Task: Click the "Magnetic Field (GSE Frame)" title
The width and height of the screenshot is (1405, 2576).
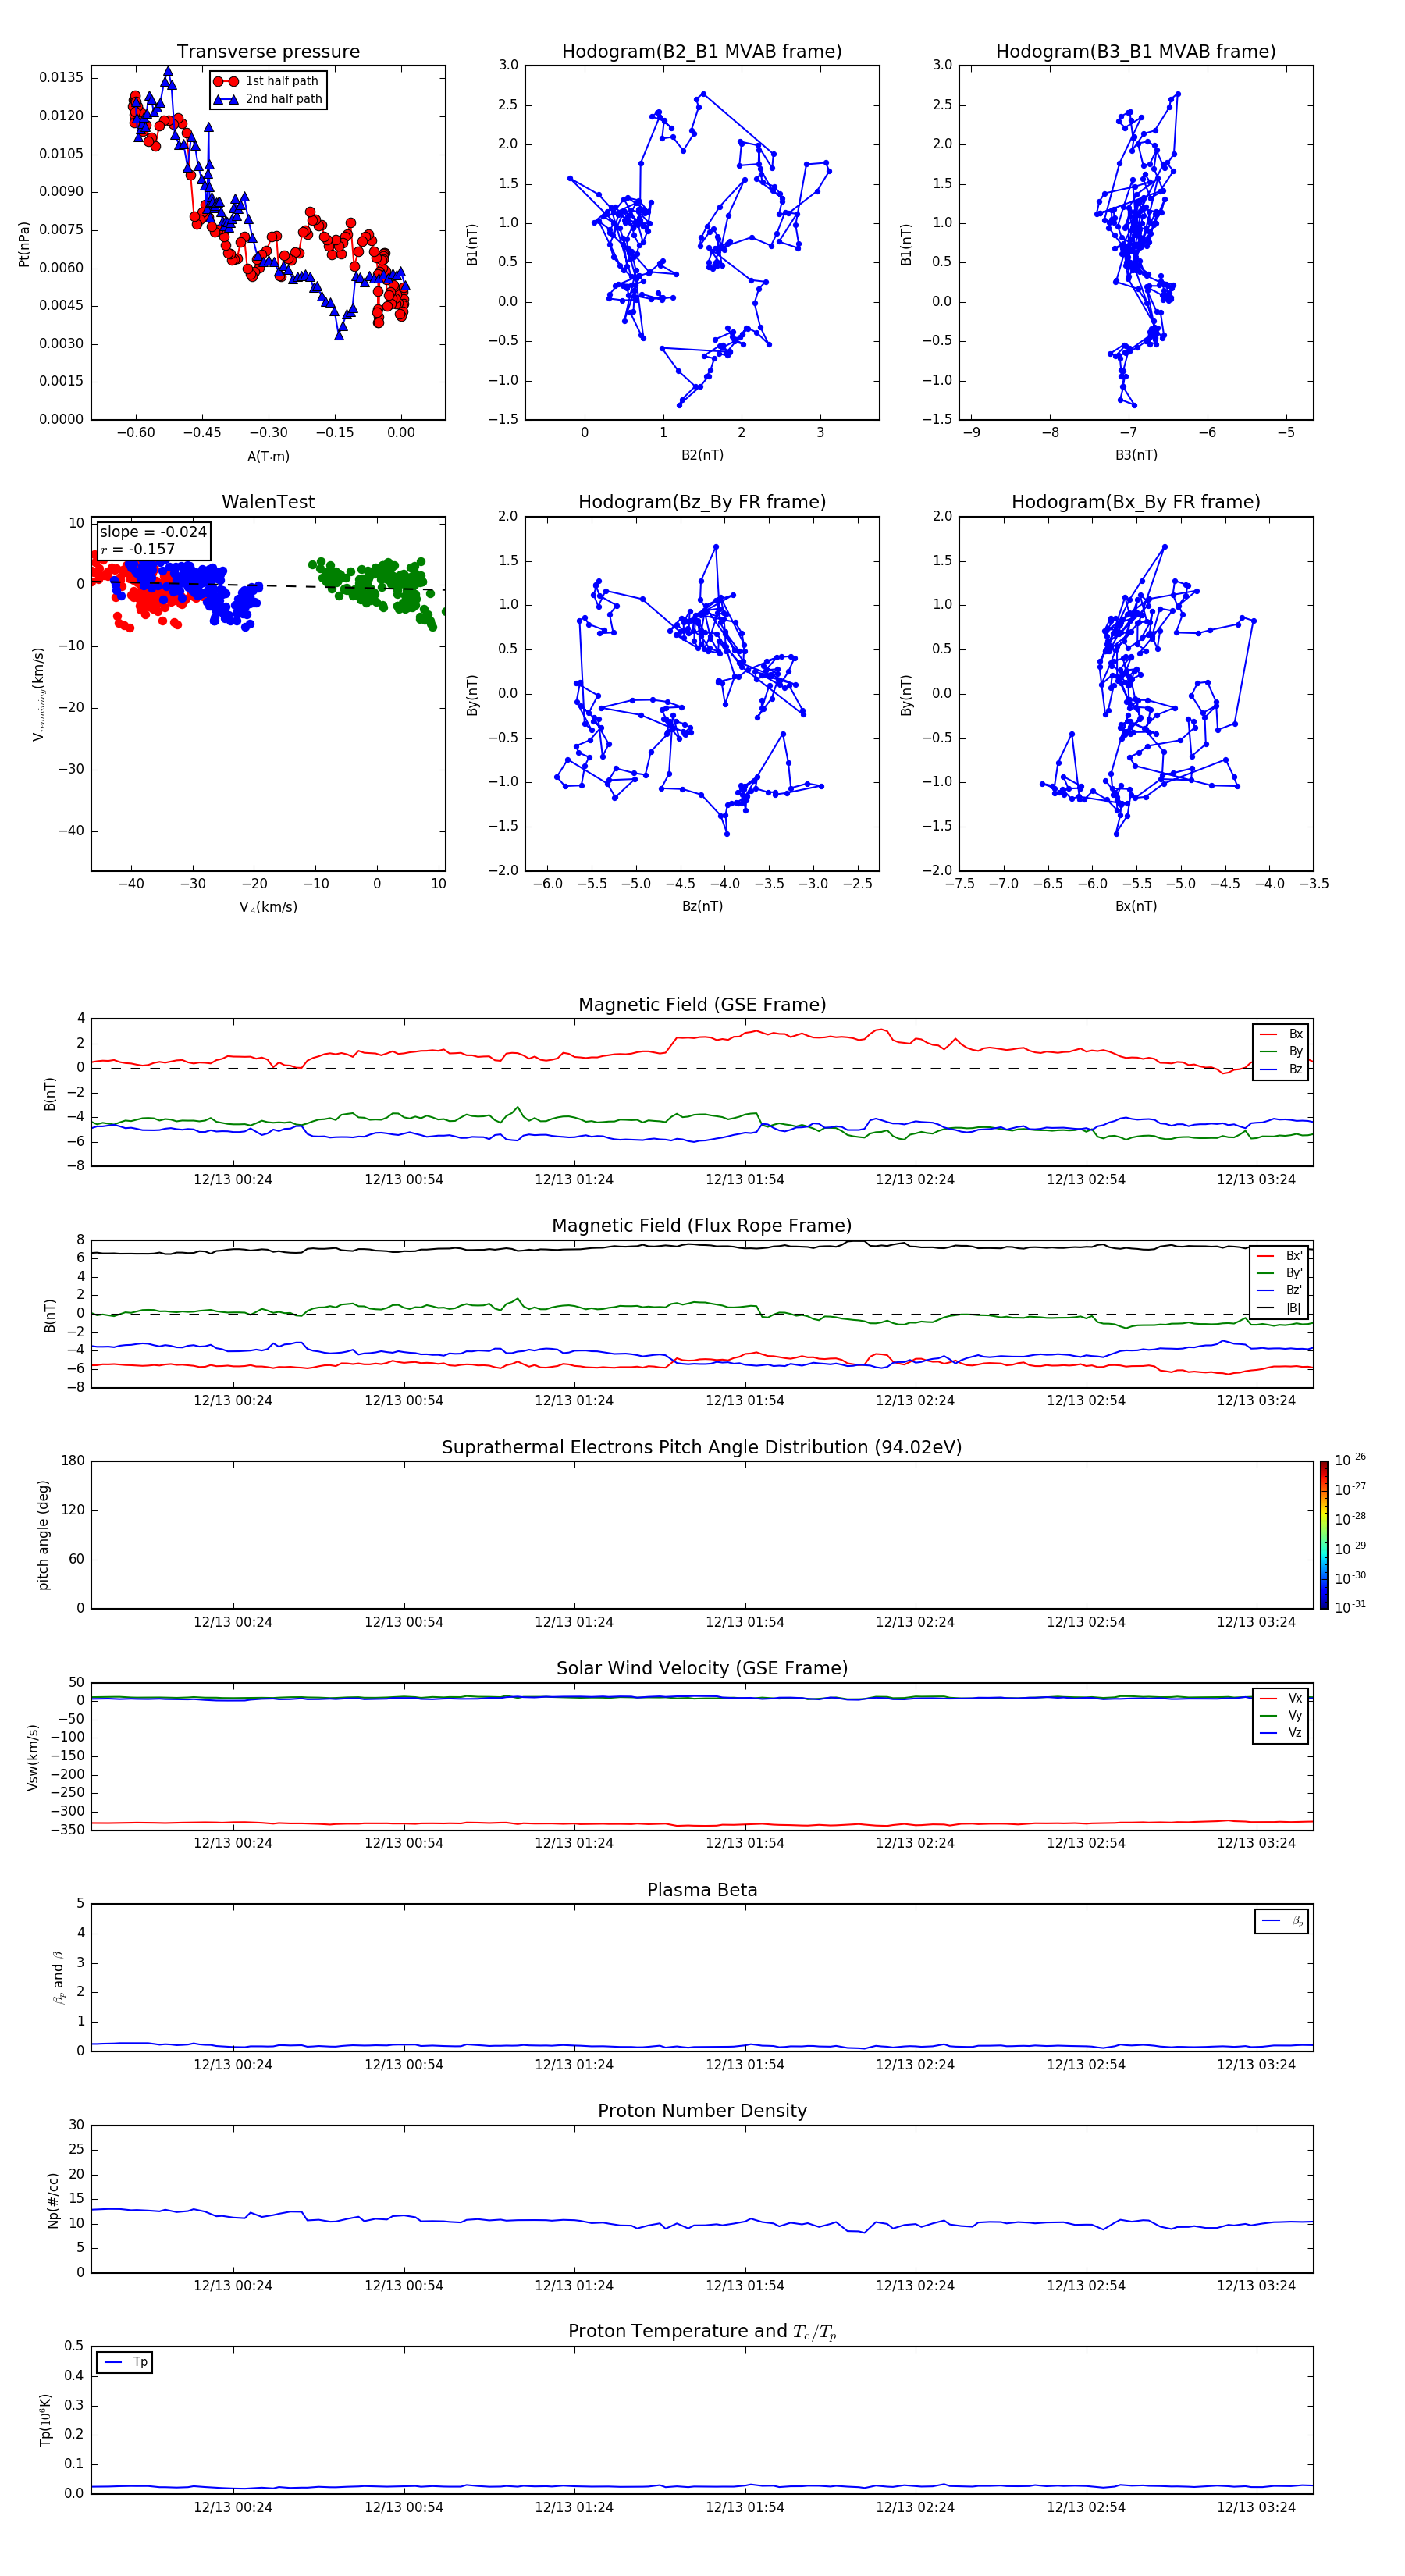Action: click(702, 1005)
